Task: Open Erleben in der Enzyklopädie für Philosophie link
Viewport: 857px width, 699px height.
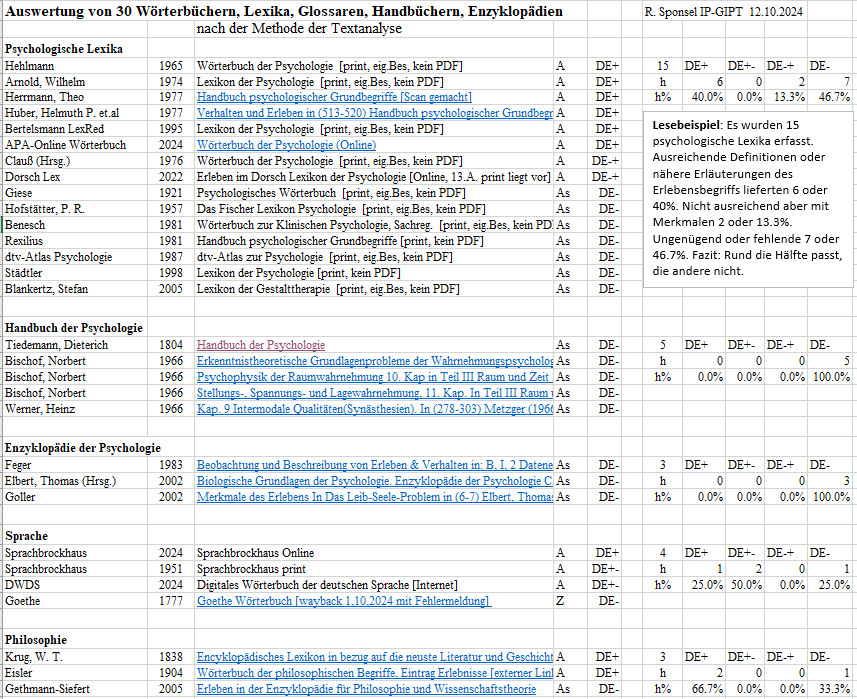Action: click(x=367, y=689)
